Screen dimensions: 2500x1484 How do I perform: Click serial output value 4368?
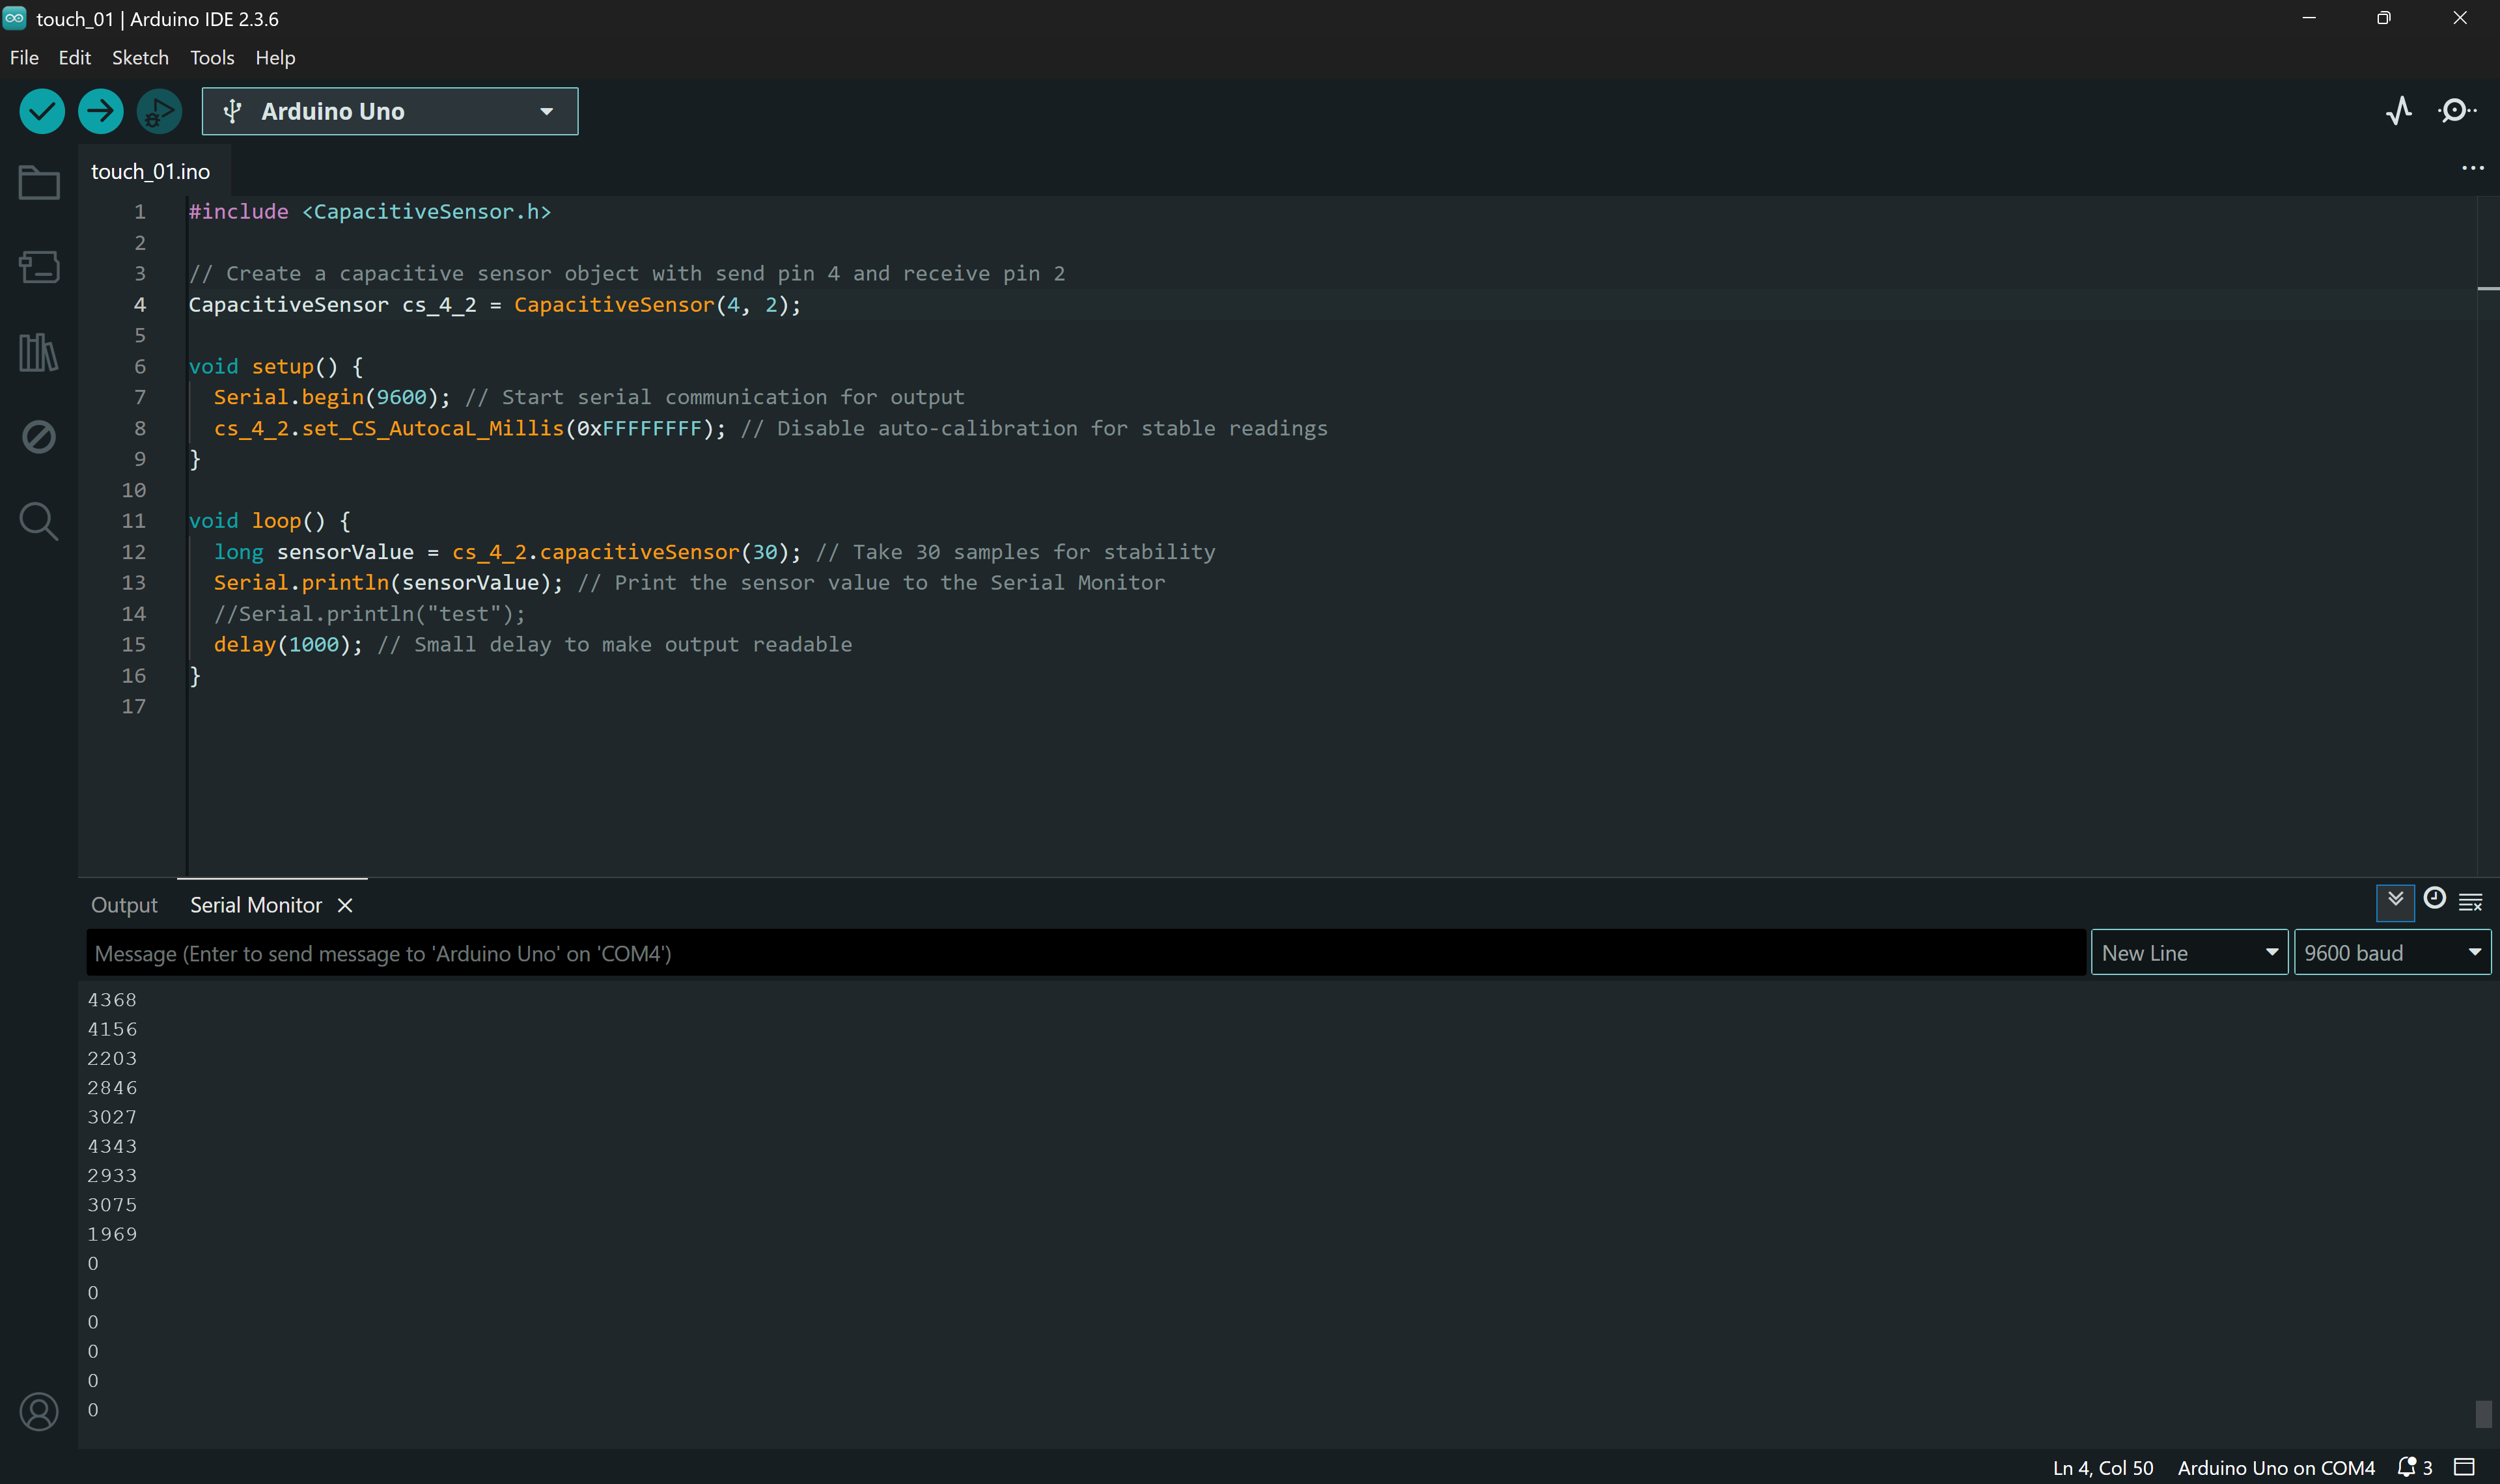112,1000
